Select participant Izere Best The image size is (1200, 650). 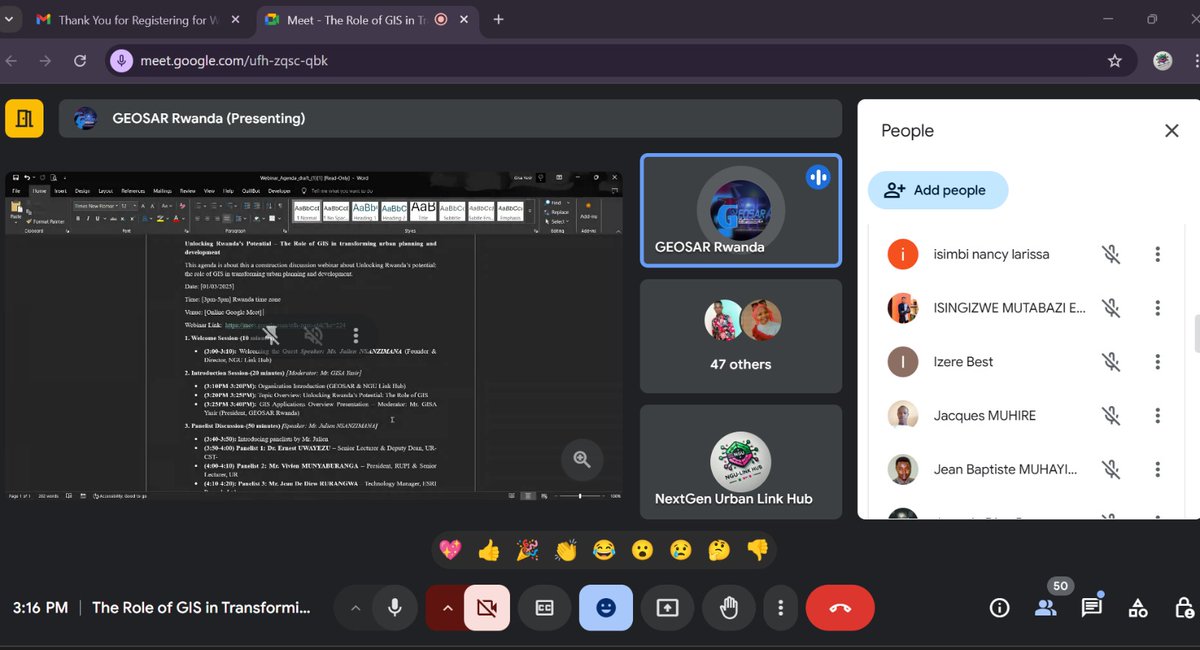click(1025, 362)
